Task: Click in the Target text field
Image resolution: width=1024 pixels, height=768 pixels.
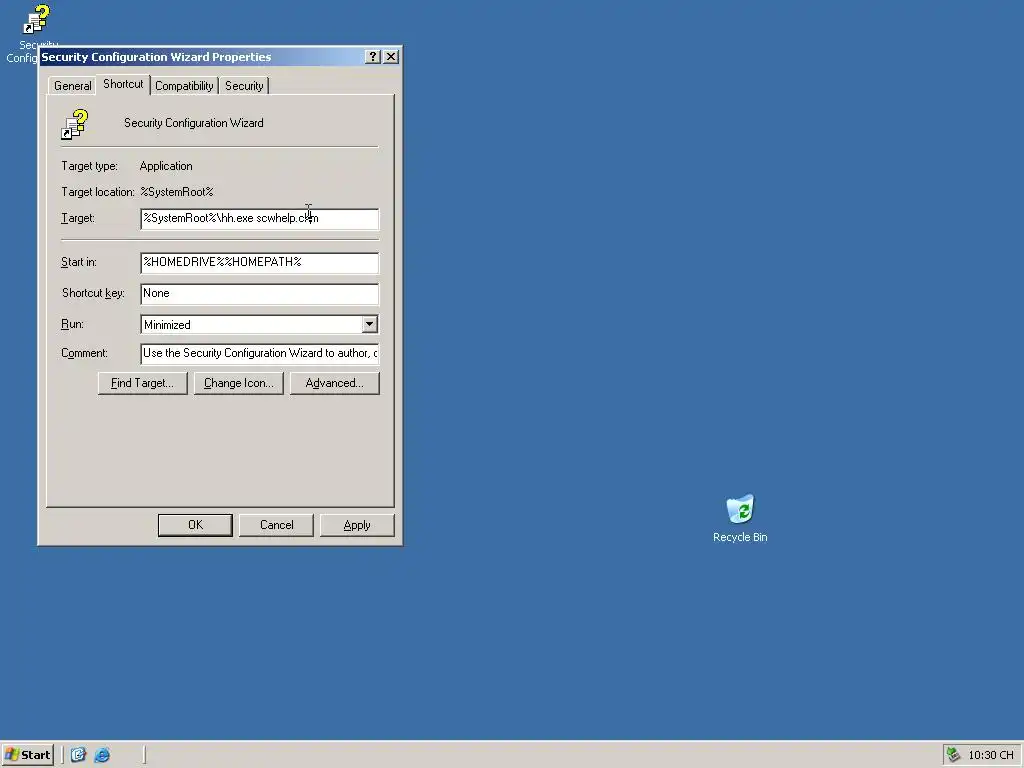Action: point(259,219)
